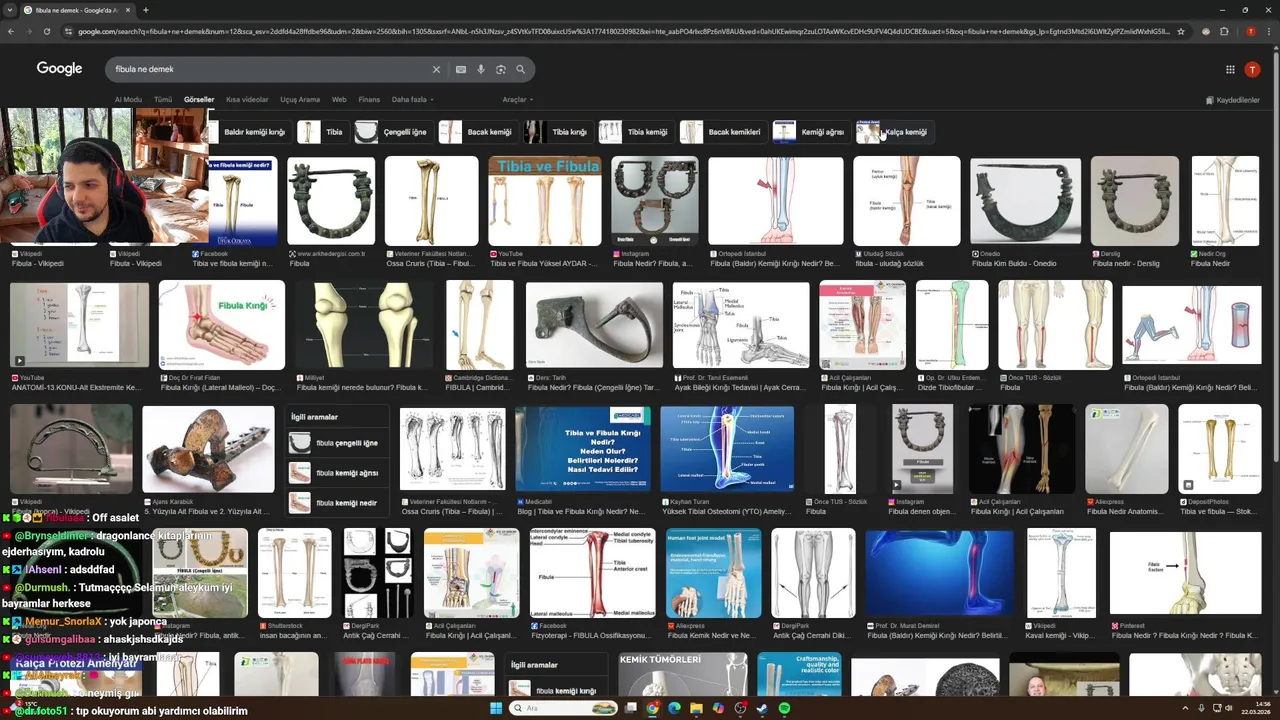Select the 'Kısa videolar' tab
1280x720 pixels.
click(247, 100)
